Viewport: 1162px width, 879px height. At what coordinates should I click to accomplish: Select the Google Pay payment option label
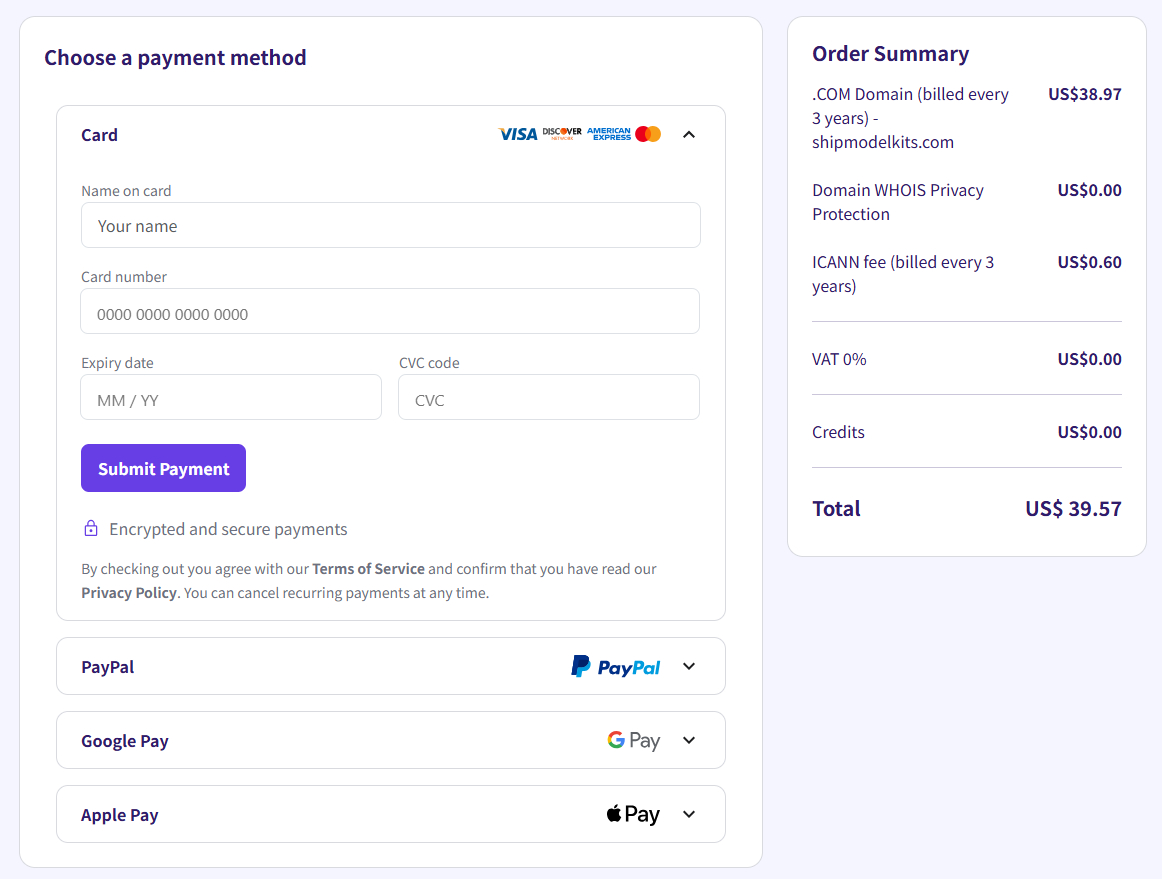pyautogui.click(x=125, y=741)
